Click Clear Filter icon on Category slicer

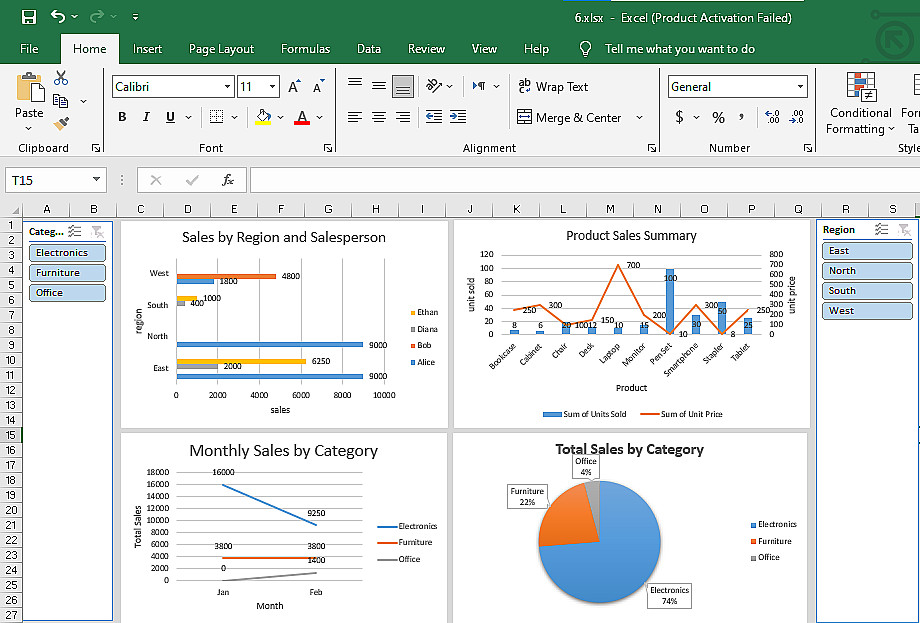click(97, 231)
